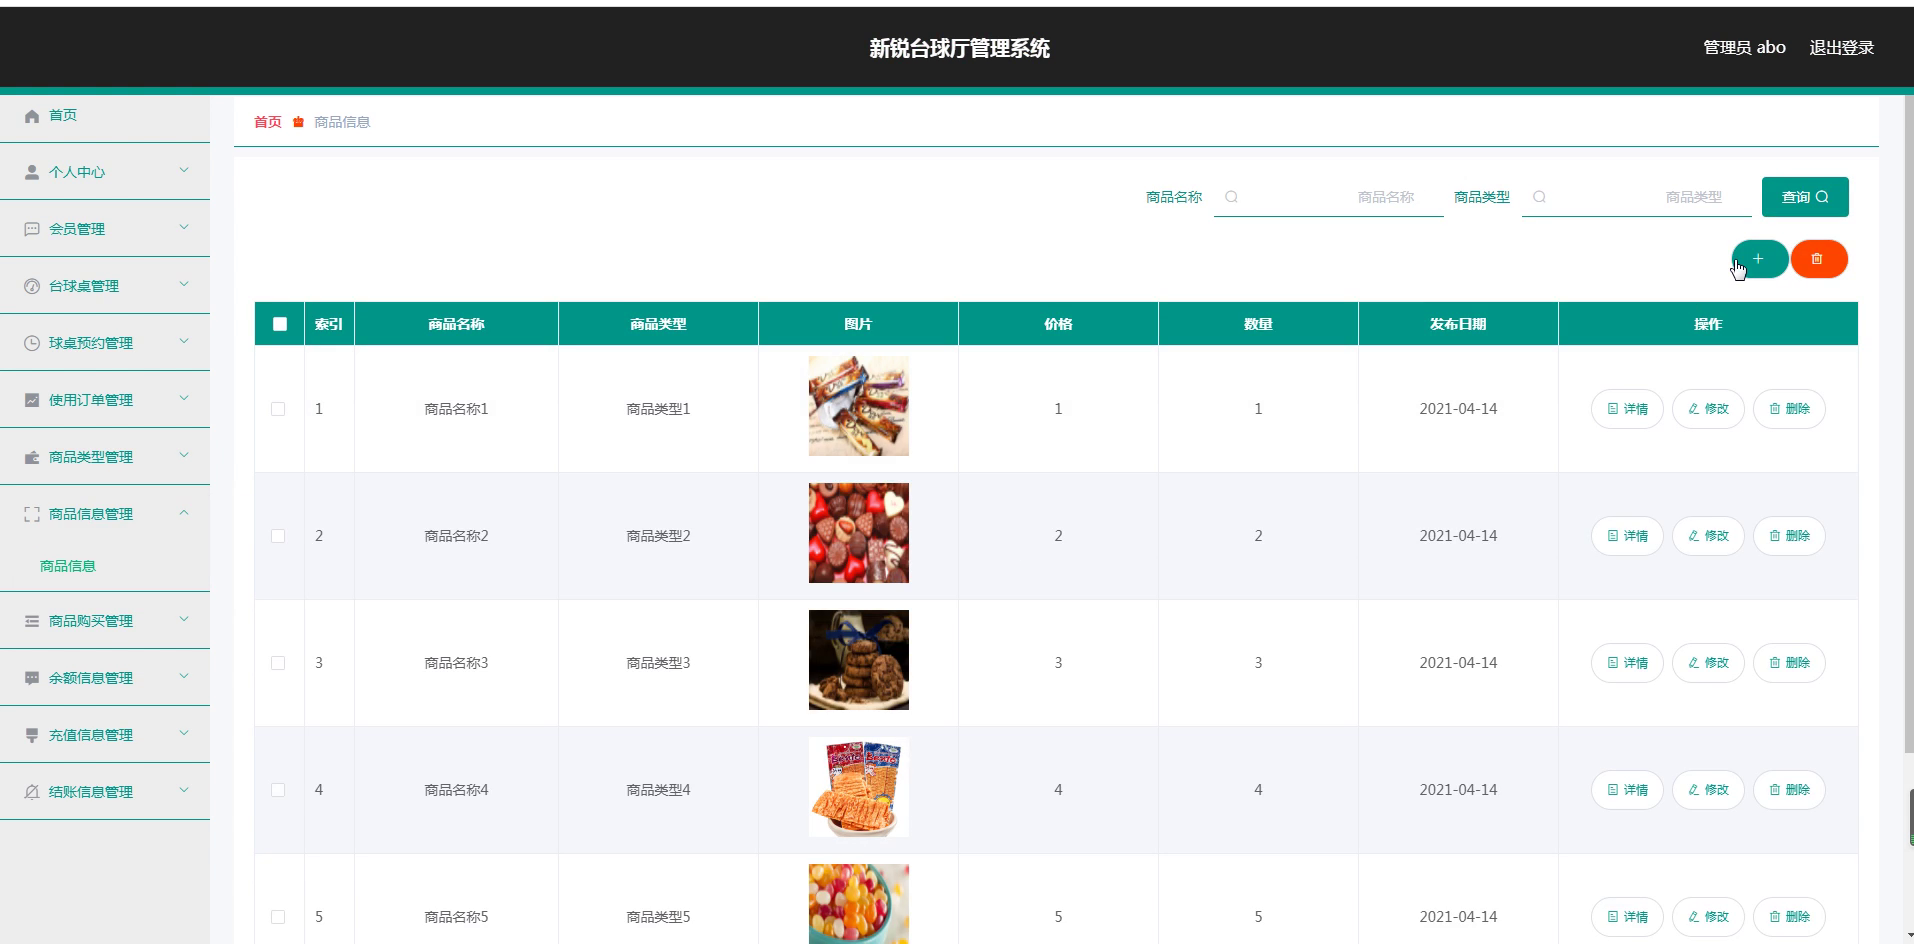Click the vertical page scrollbar
The image size is (1914, 944).
pos(1908,425)
